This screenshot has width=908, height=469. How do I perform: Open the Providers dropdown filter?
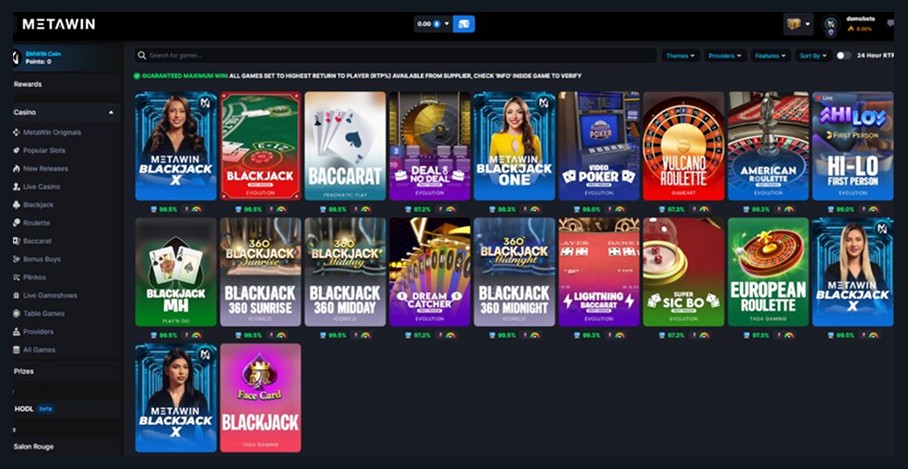click(x=725, y=56)
